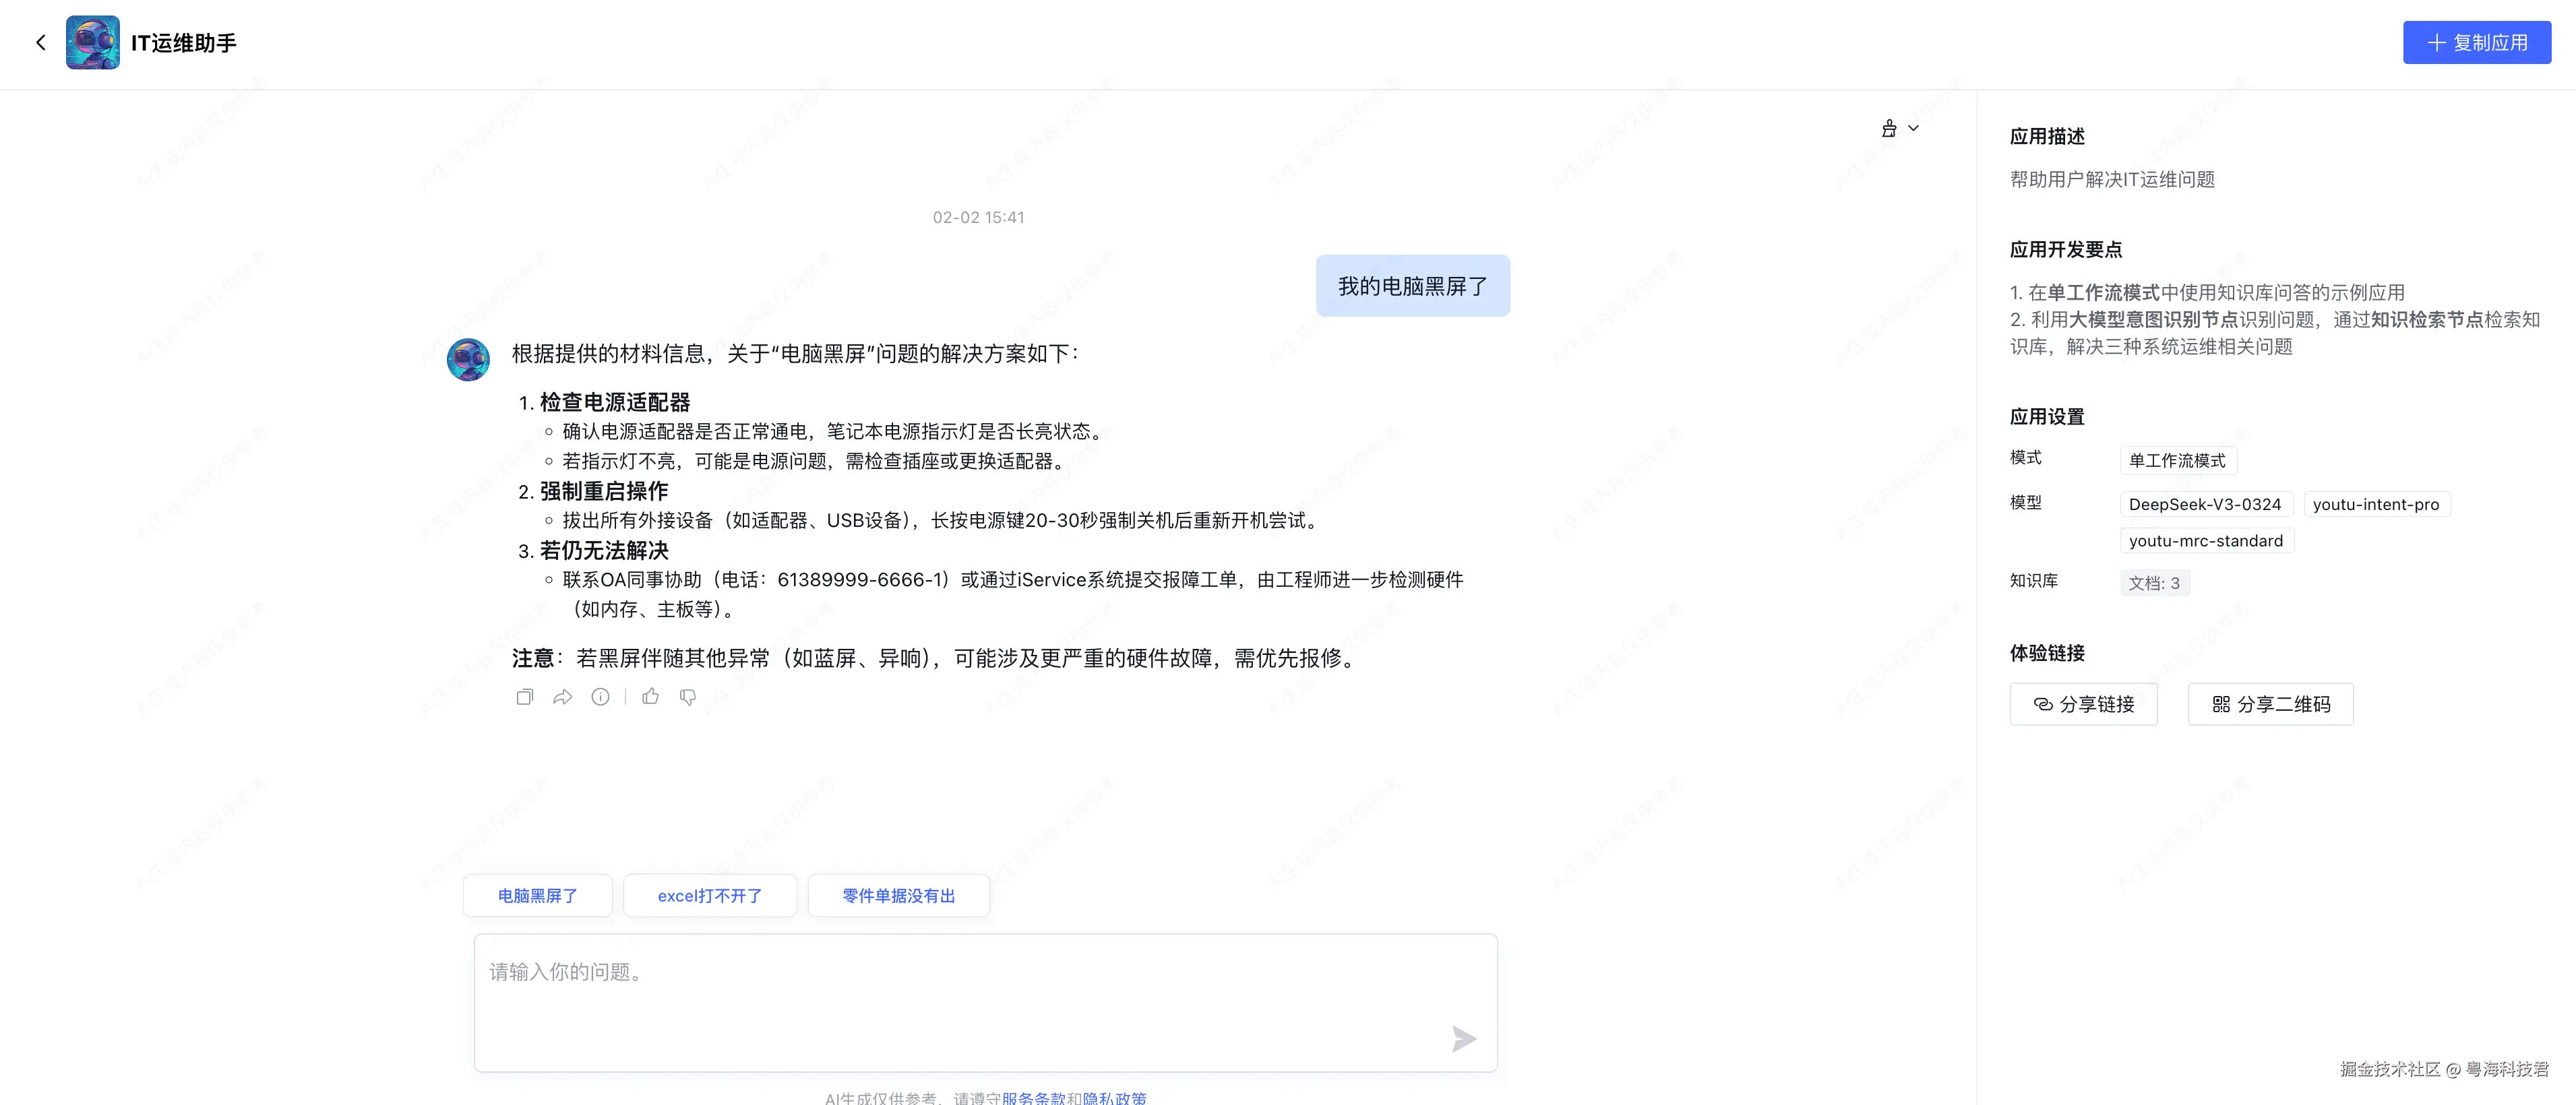Click the 分享链接 button
2576x1105 pixels.
point(2083,704)
